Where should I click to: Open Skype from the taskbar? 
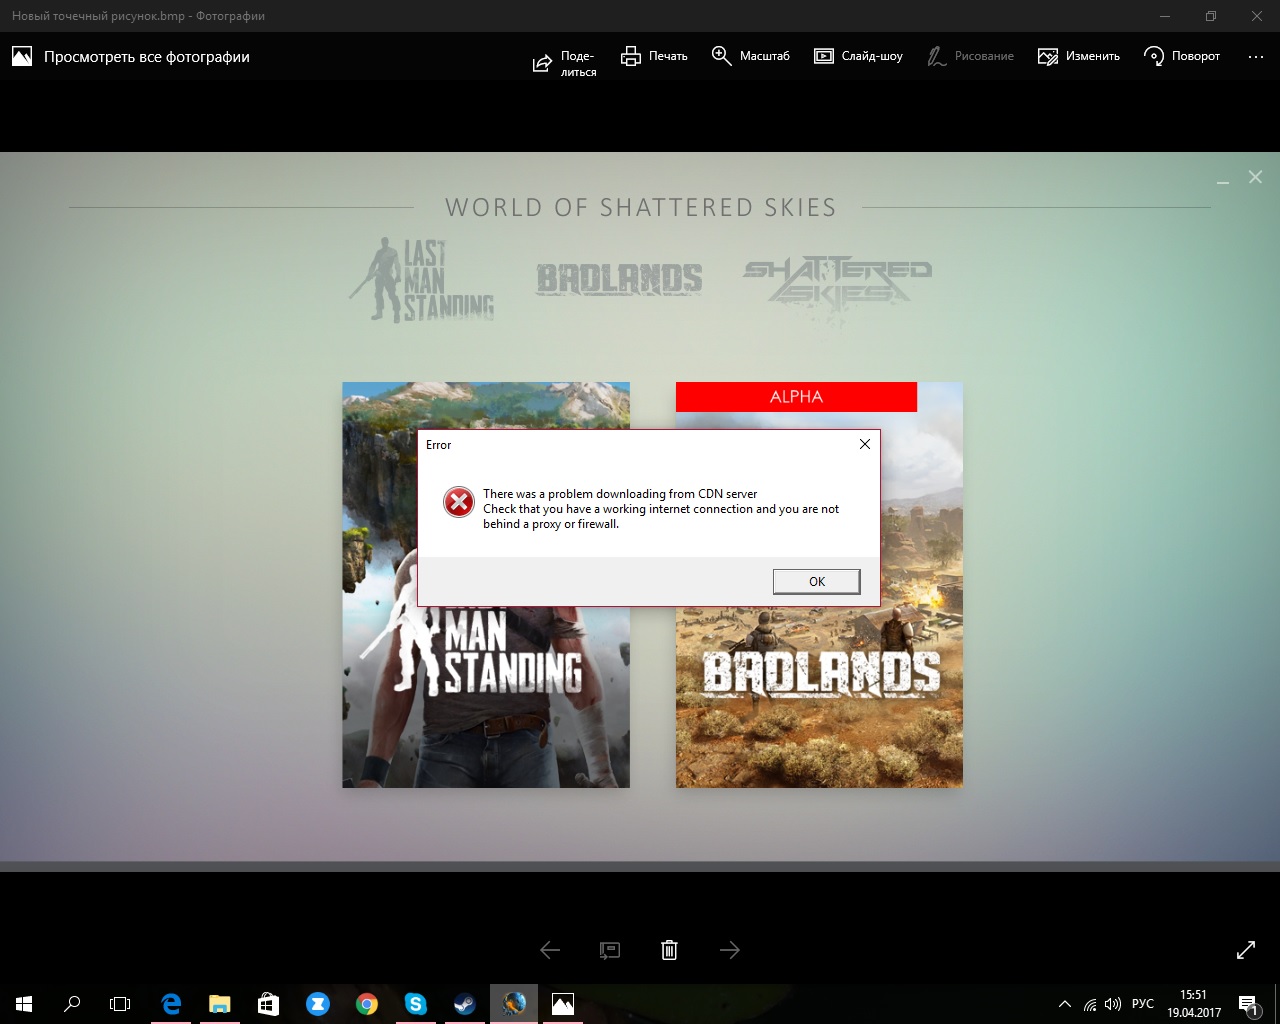click(x=415, y=1004)
